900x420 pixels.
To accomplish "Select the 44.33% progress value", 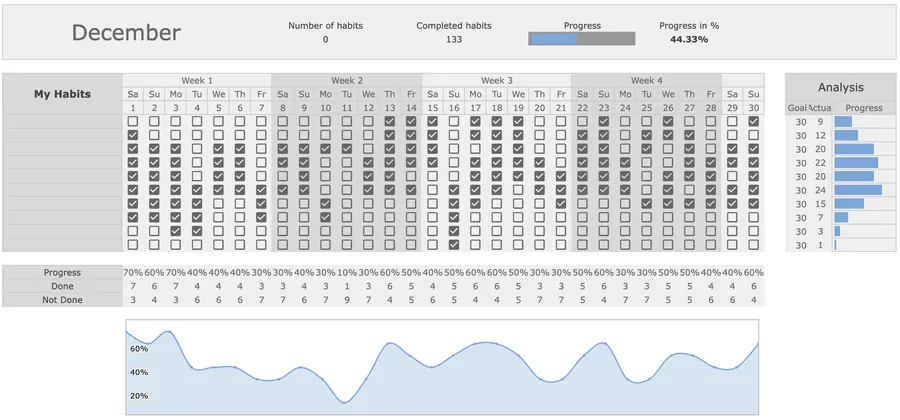I will (x=689, y=40).
